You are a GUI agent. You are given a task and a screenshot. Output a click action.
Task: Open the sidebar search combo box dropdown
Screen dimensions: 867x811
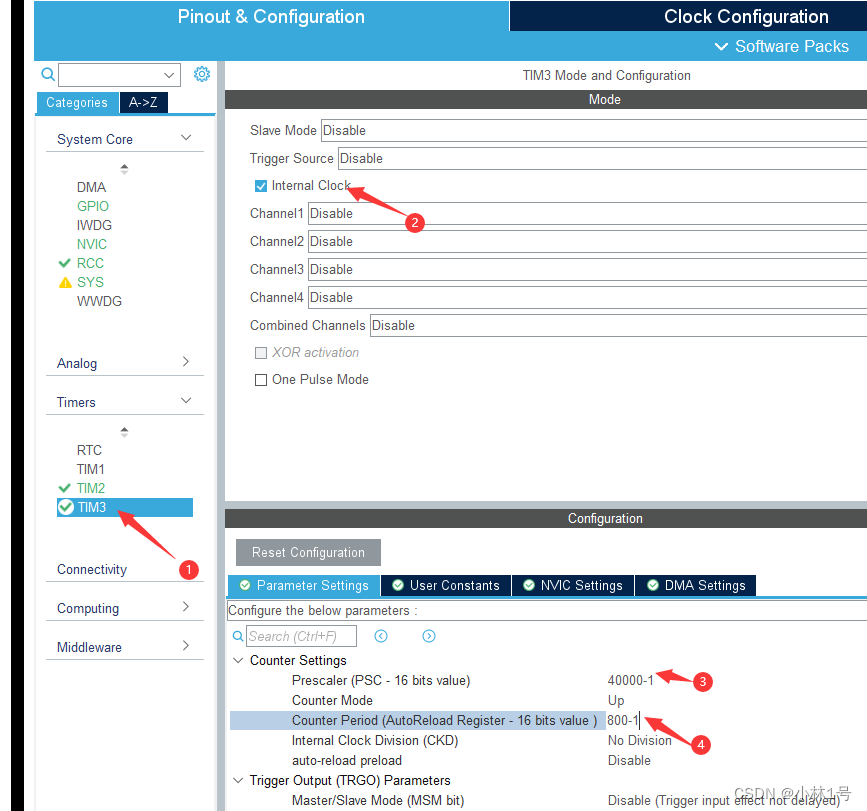pos(169,75)
